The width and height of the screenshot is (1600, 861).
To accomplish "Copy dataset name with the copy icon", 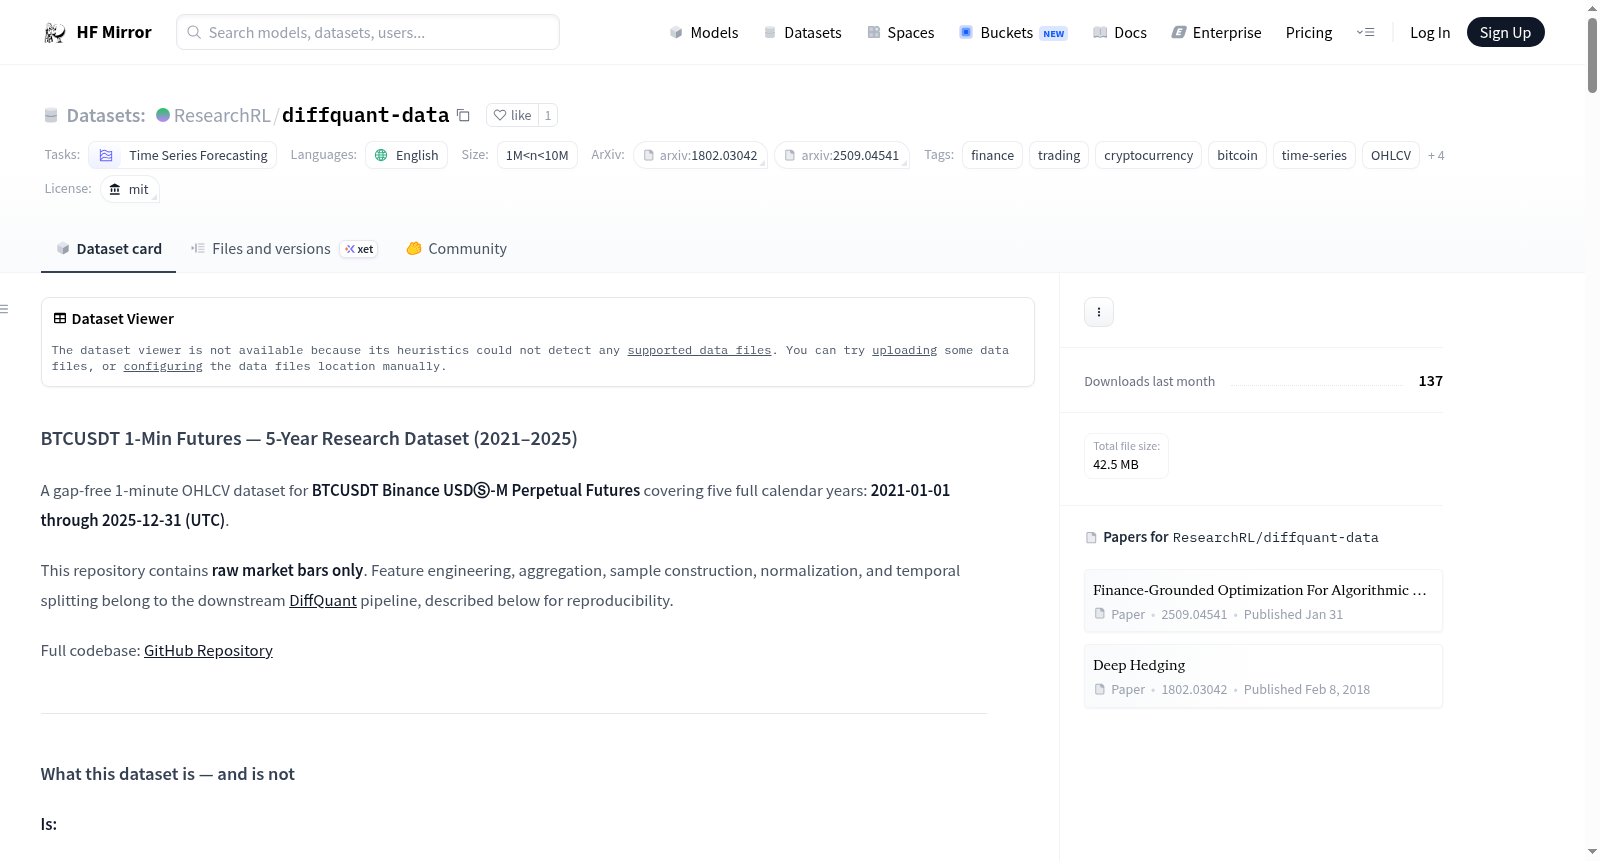I will [463, 115].
